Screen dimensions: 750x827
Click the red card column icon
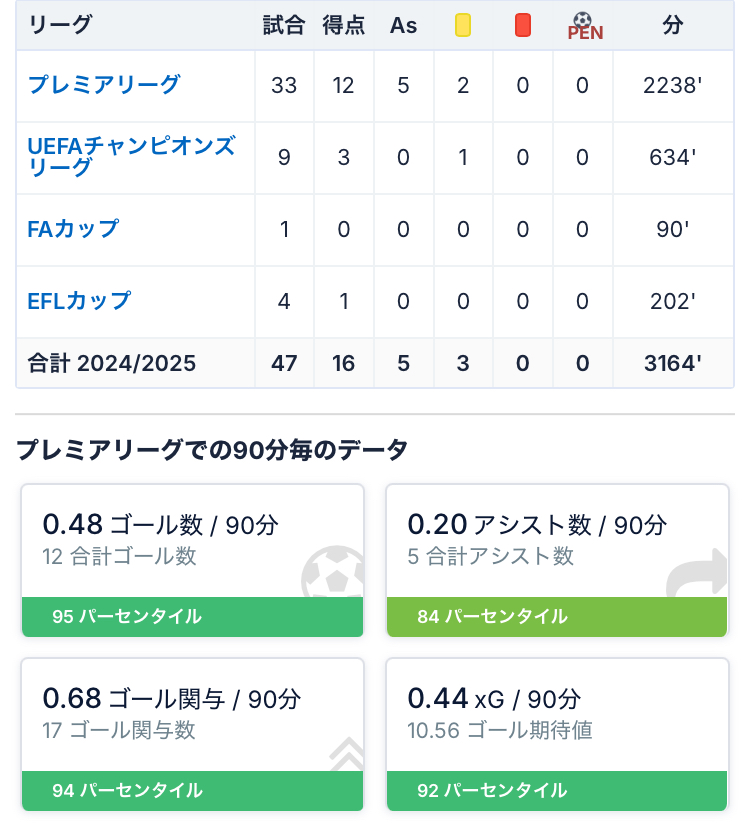tap(523, 26)
